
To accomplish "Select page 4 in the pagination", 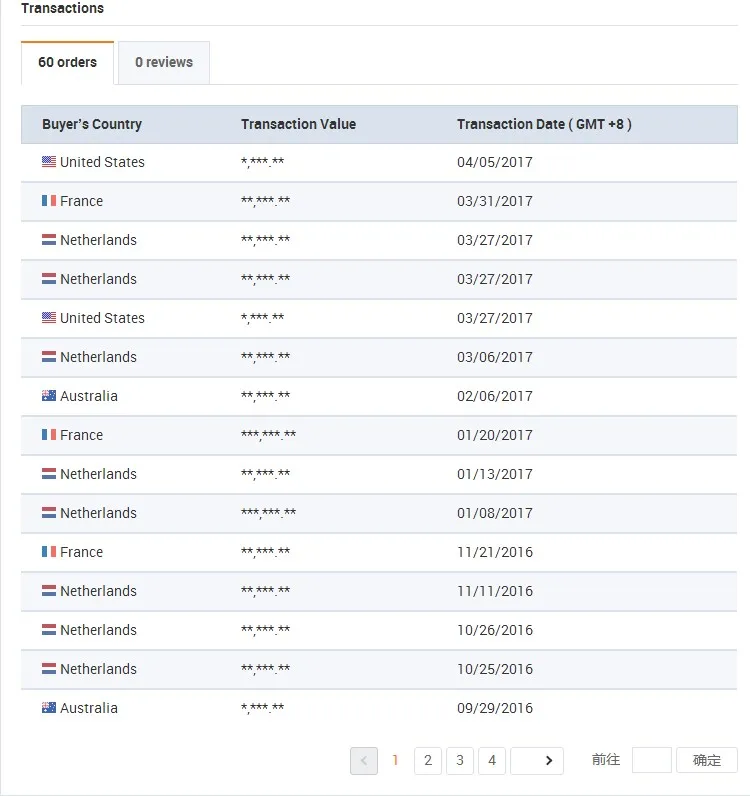I will pos(492,761).
